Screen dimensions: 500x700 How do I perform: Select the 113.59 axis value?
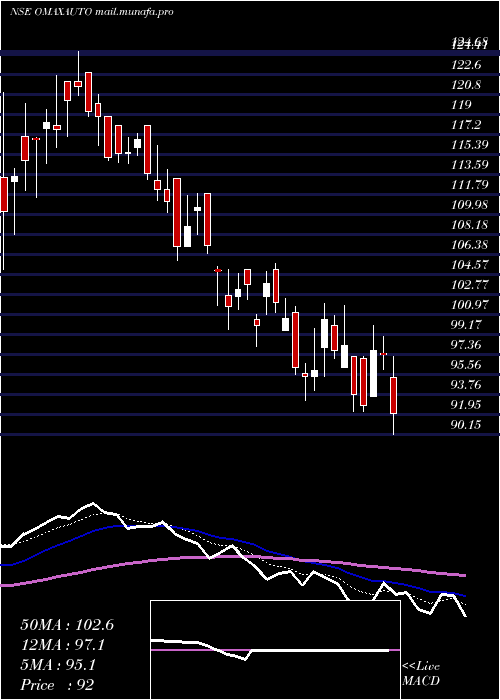469,165
